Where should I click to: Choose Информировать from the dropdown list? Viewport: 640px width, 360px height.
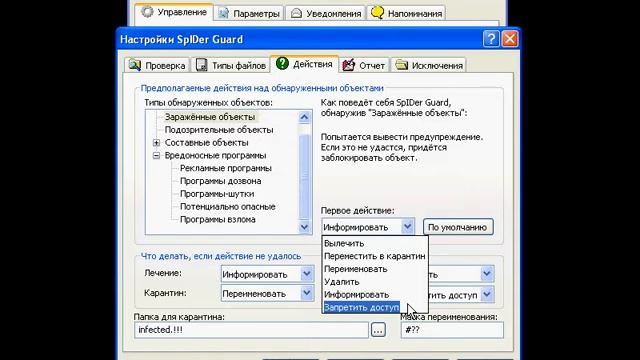point(375,294)
